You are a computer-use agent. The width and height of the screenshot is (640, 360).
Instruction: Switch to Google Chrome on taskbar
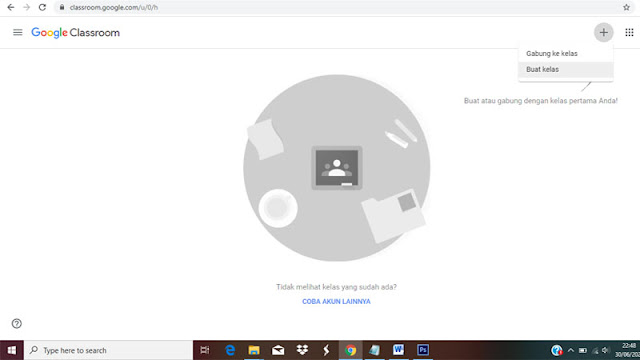click(x=350, y=350)
